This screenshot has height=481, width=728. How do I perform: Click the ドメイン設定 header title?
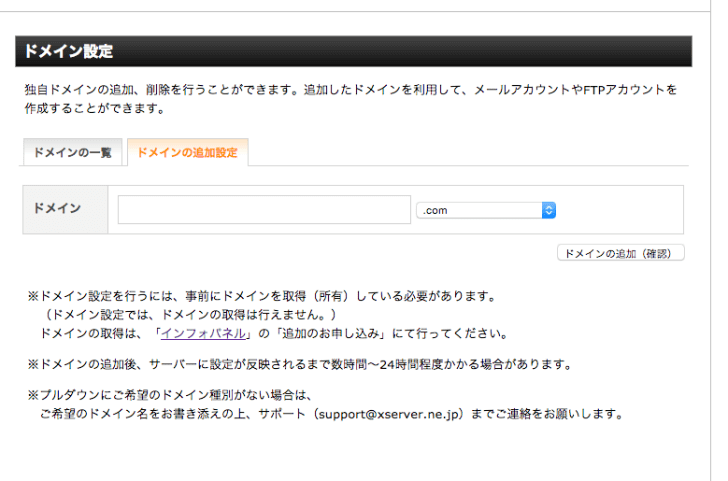coord(69,51)
